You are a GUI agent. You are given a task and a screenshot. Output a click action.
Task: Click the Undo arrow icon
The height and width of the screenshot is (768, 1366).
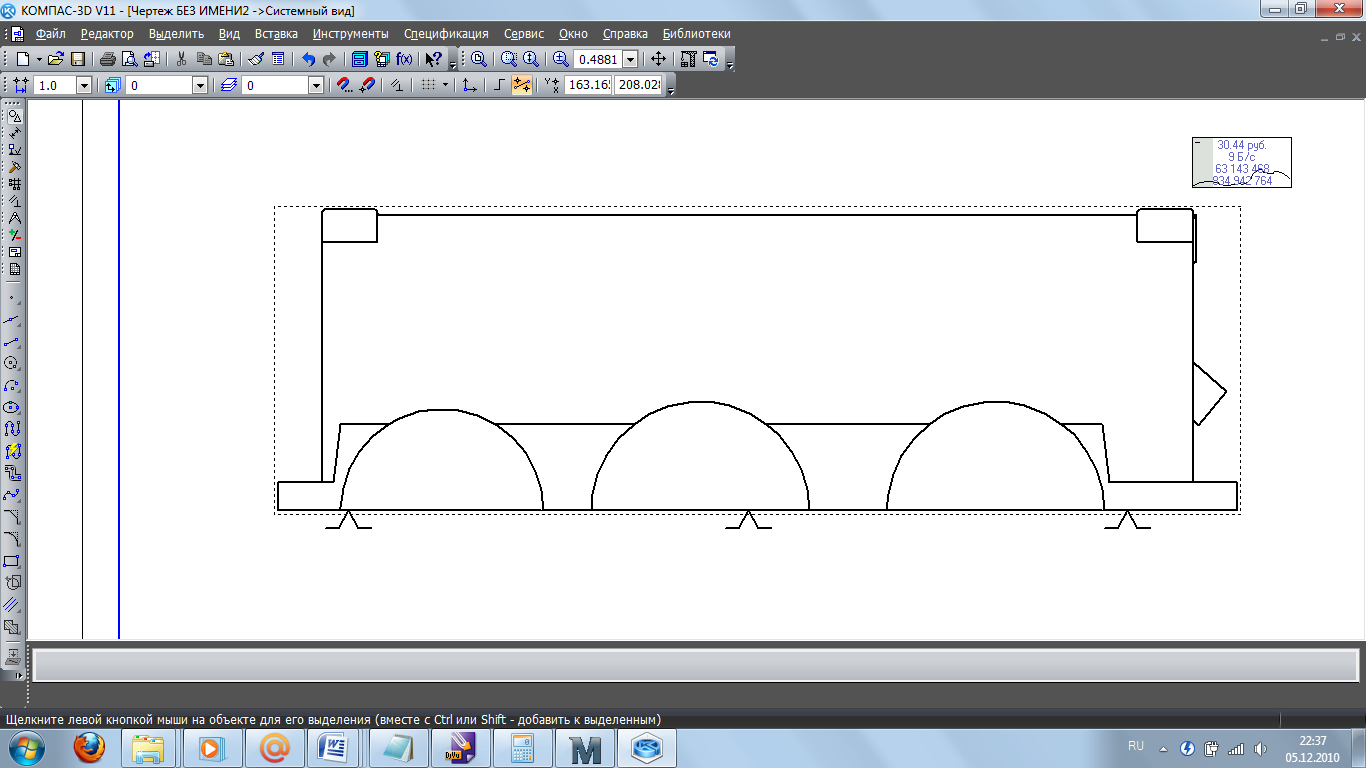[308, 59]
